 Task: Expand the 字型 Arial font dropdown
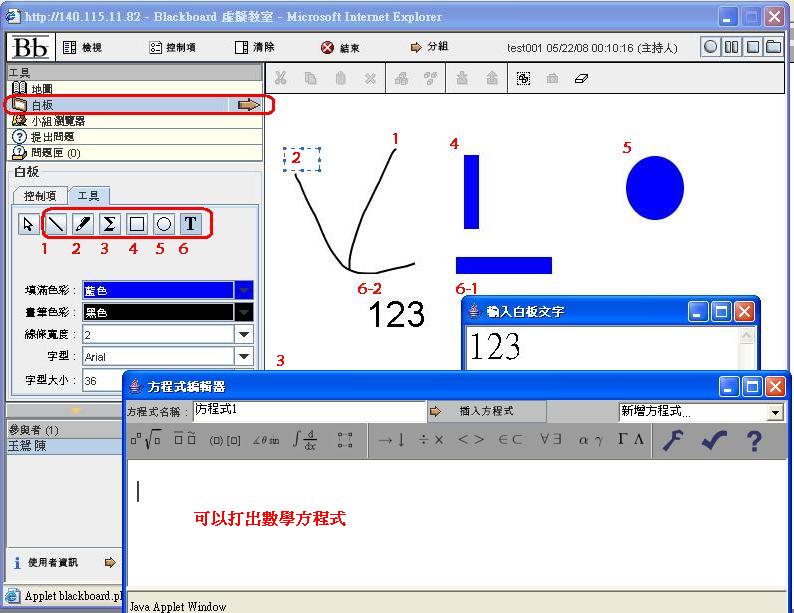(x=243, y=356)
